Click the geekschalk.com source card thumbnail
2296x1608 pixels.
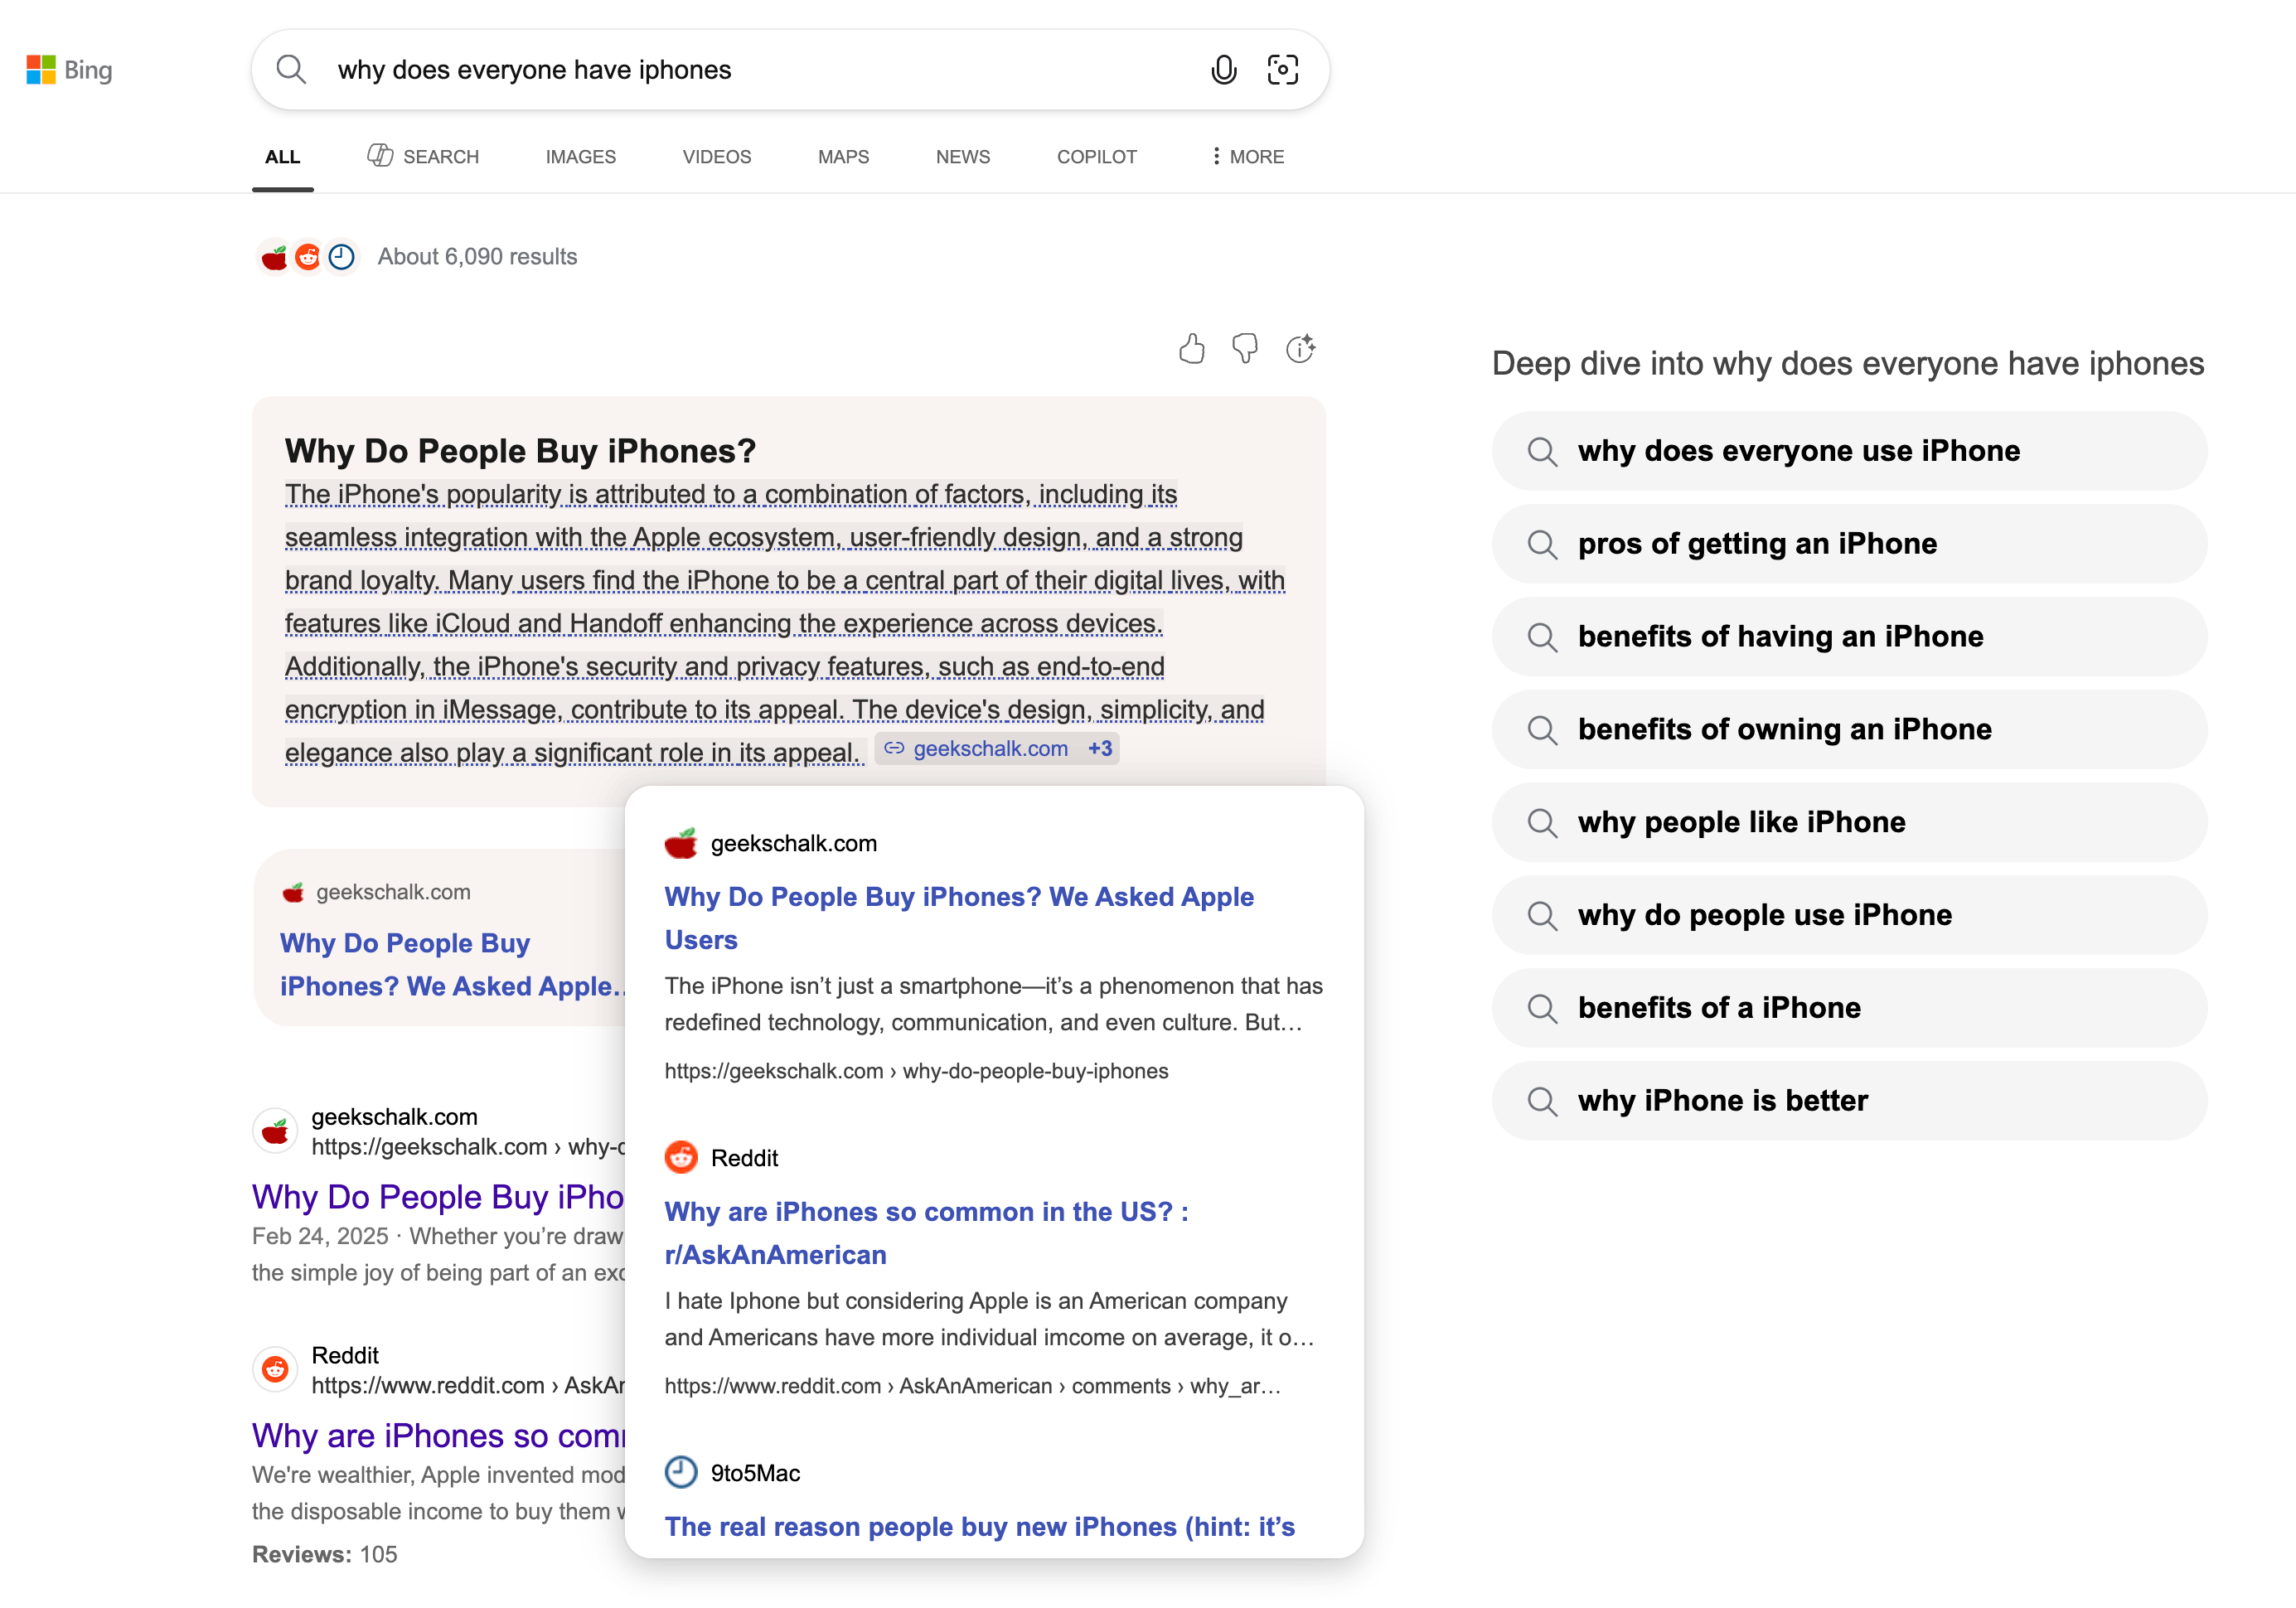point(440,938)
